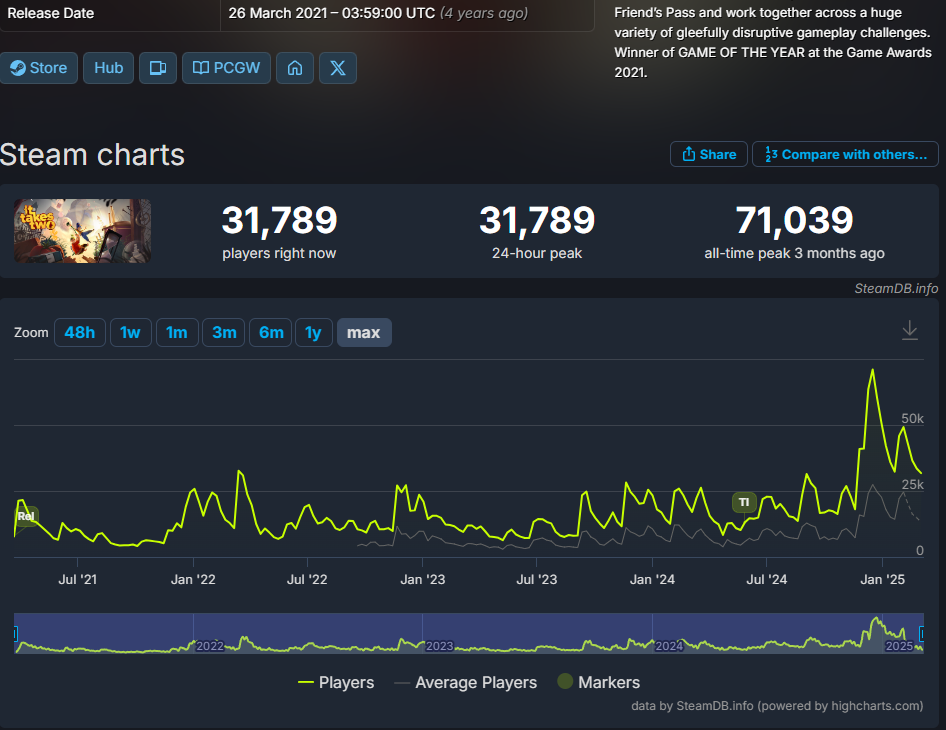
Task: Click the Jul '21 axis label
Action: coord(77,580)
